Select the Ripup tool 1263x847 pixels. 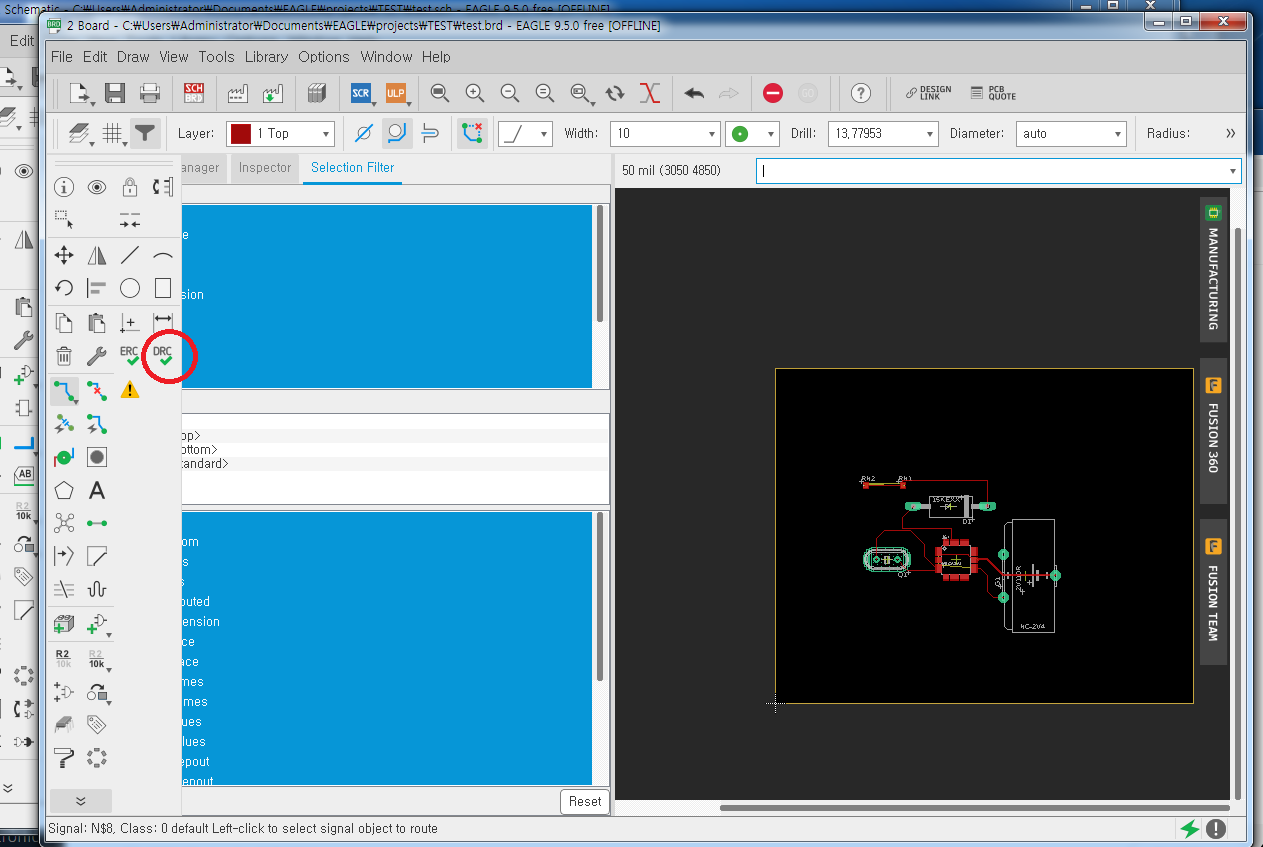coord(97,390)
